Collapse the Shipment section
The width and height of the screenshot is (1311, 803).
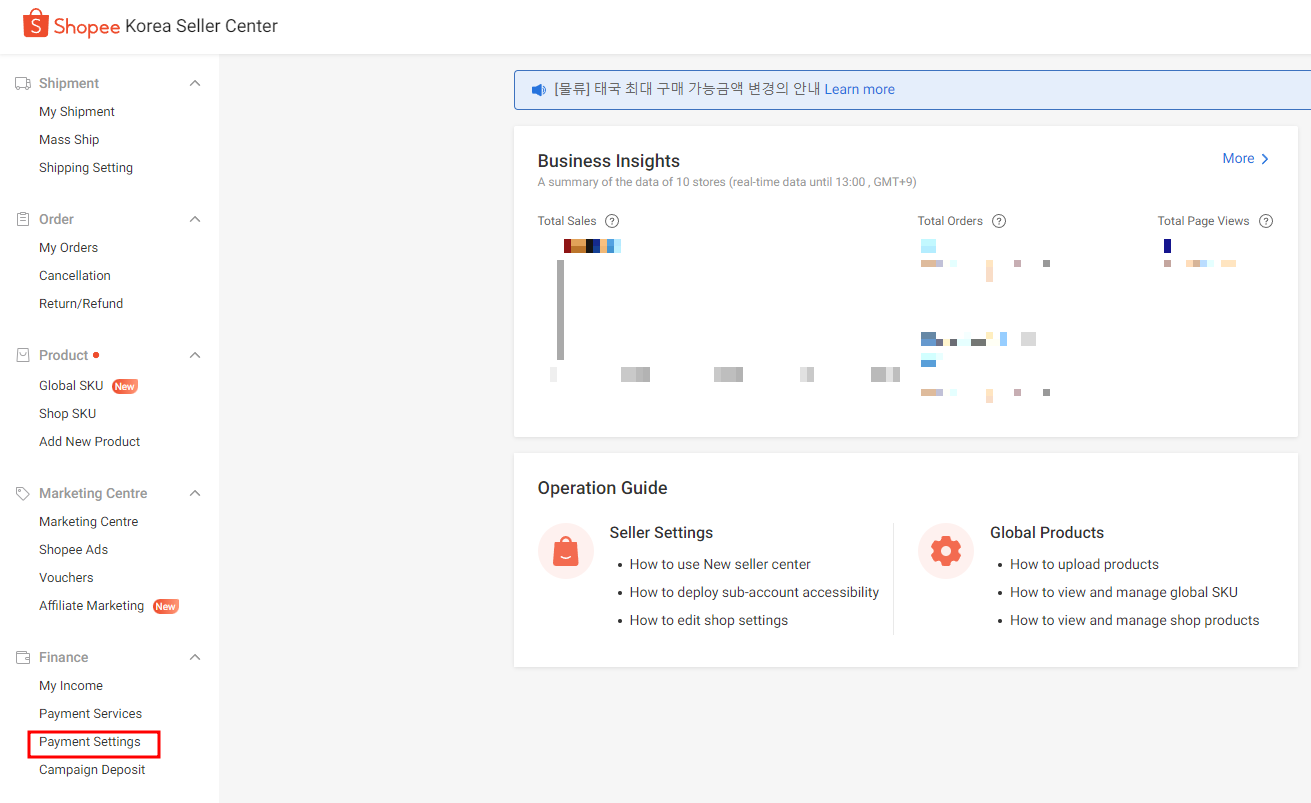[x=195, y=83]
